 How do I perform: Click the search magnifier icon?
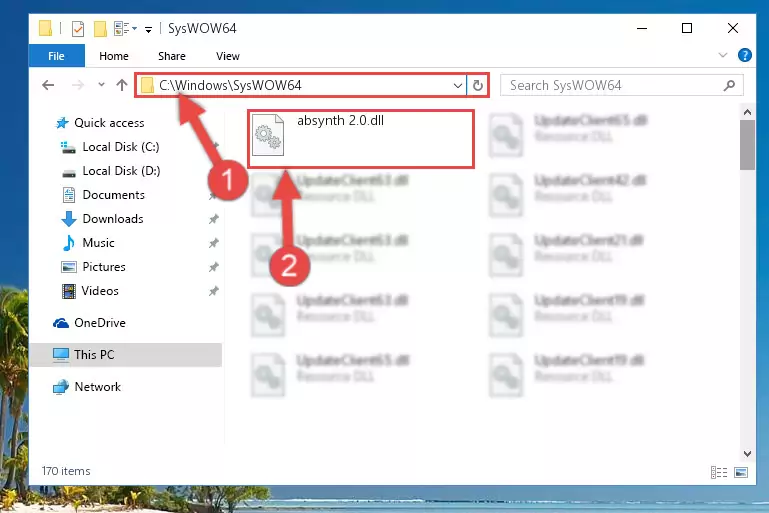[729, 85]
